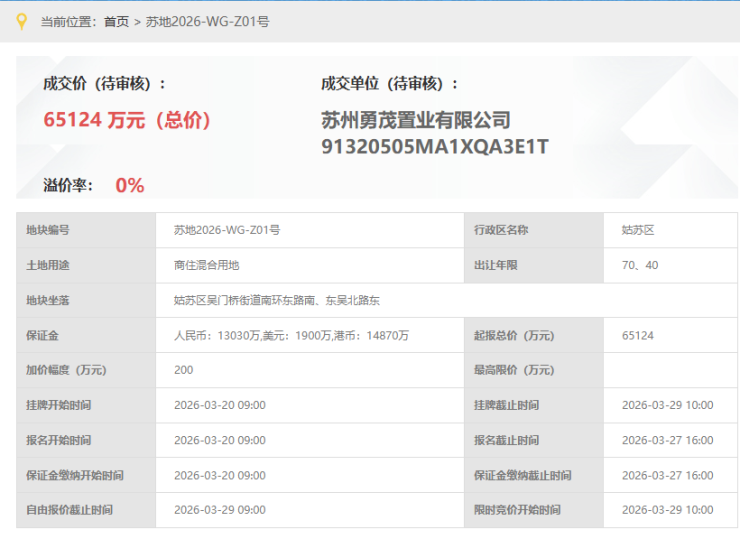Click the 0% premium rate value
The width and height of the screenshot is (740, 539).
(130, 185)
